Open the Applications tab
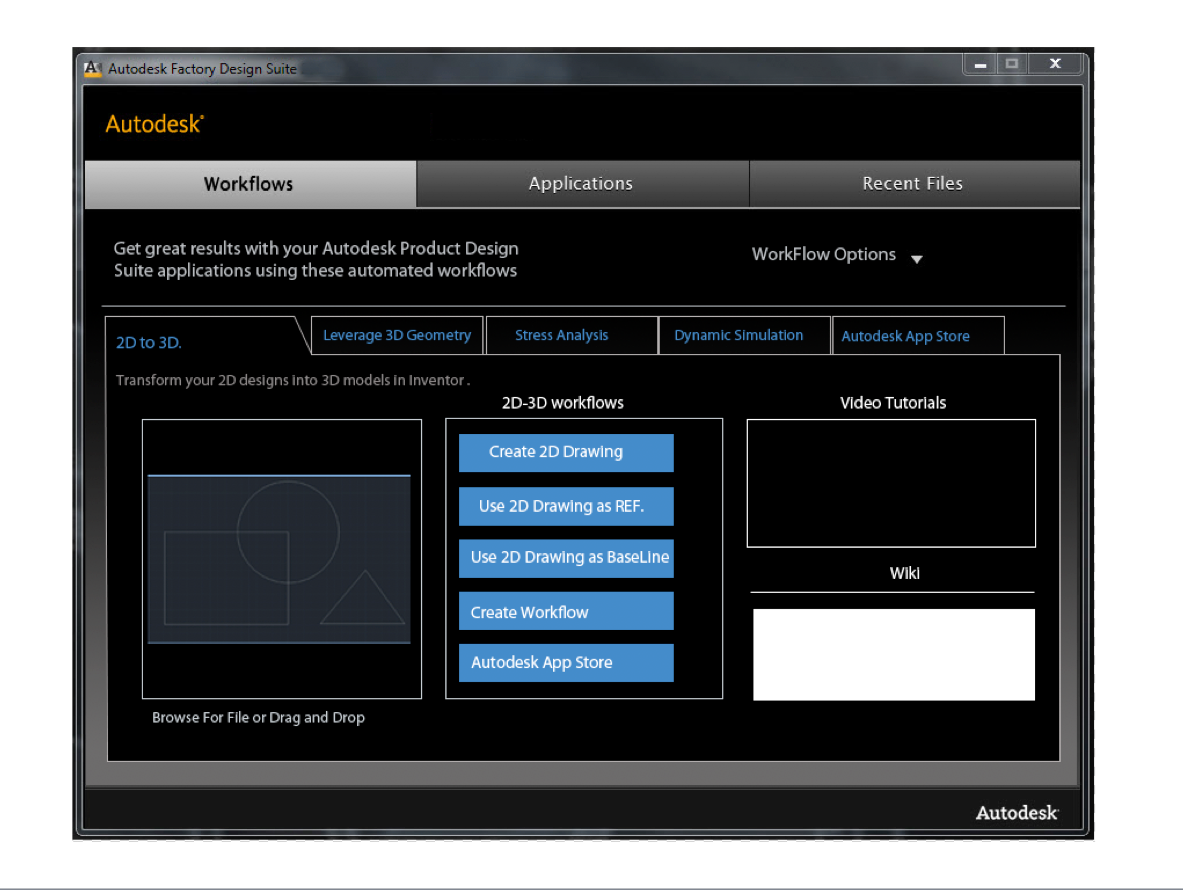This screenshot has width=1183, height=890. 582,184
